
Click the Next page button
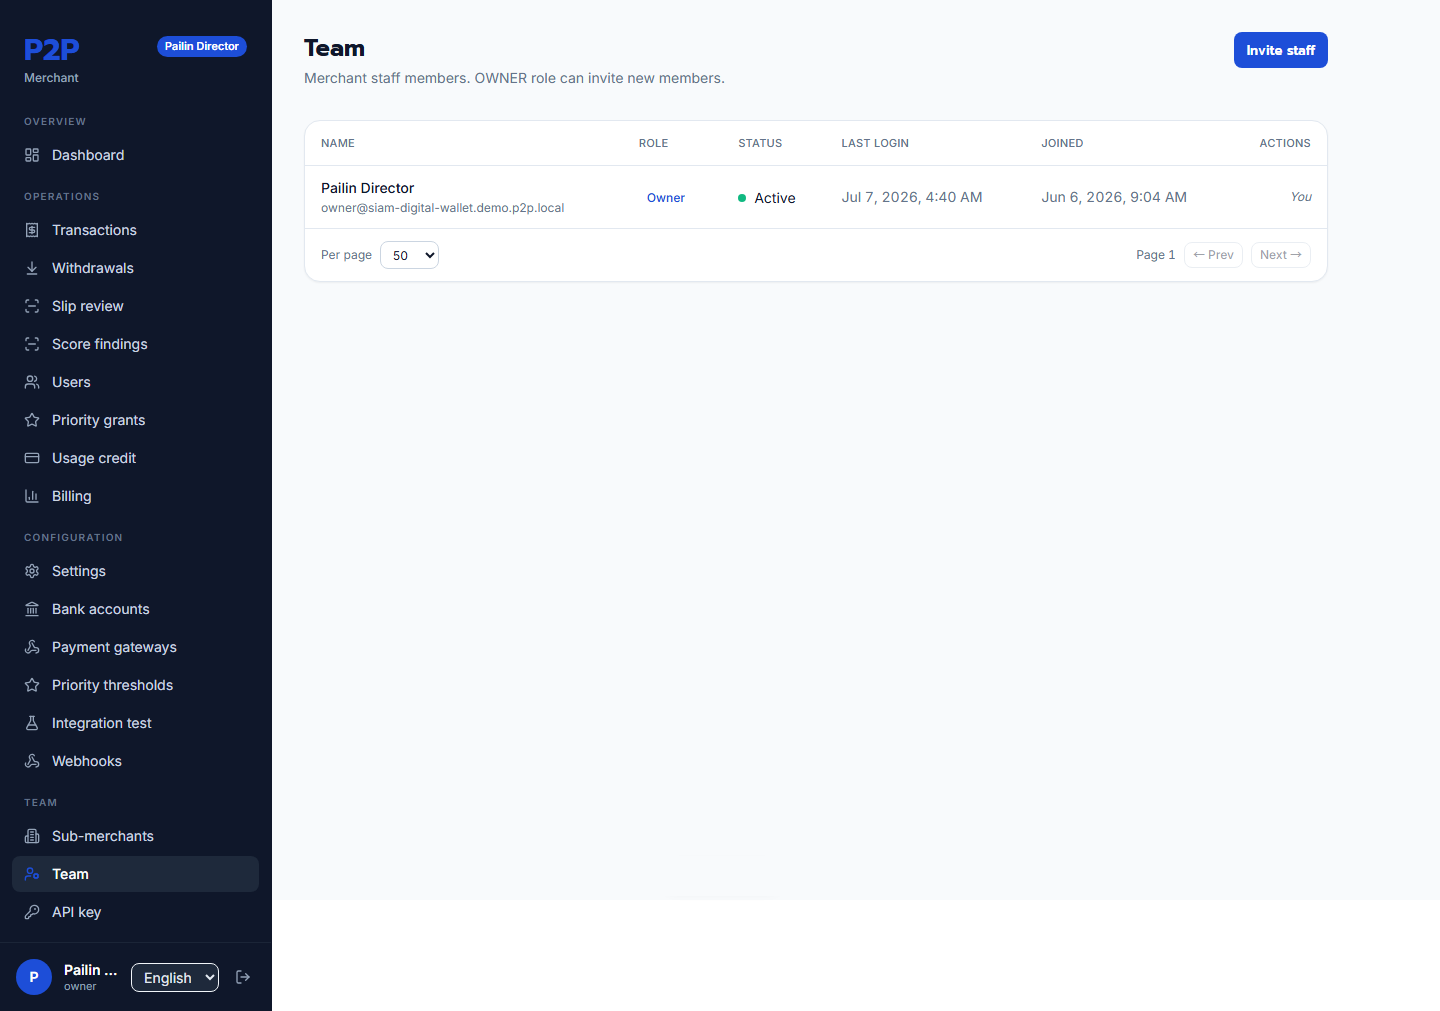(1280, 255)
